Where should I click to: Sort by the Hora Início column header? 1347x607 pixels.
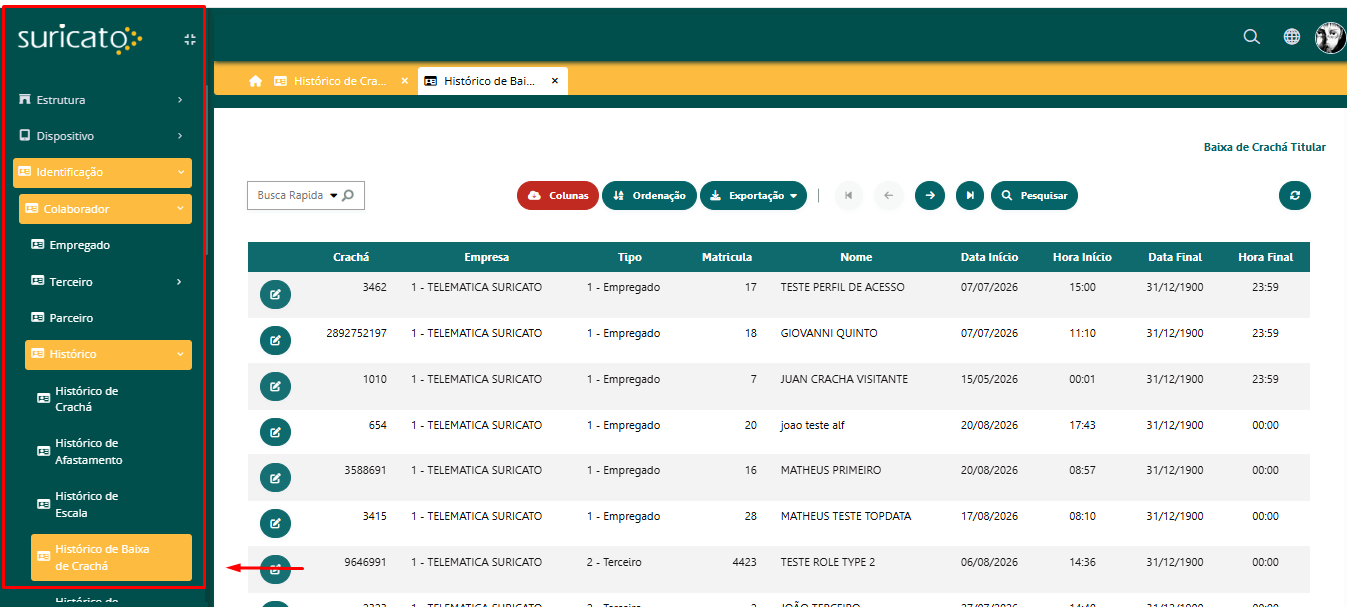(1082, 257)
